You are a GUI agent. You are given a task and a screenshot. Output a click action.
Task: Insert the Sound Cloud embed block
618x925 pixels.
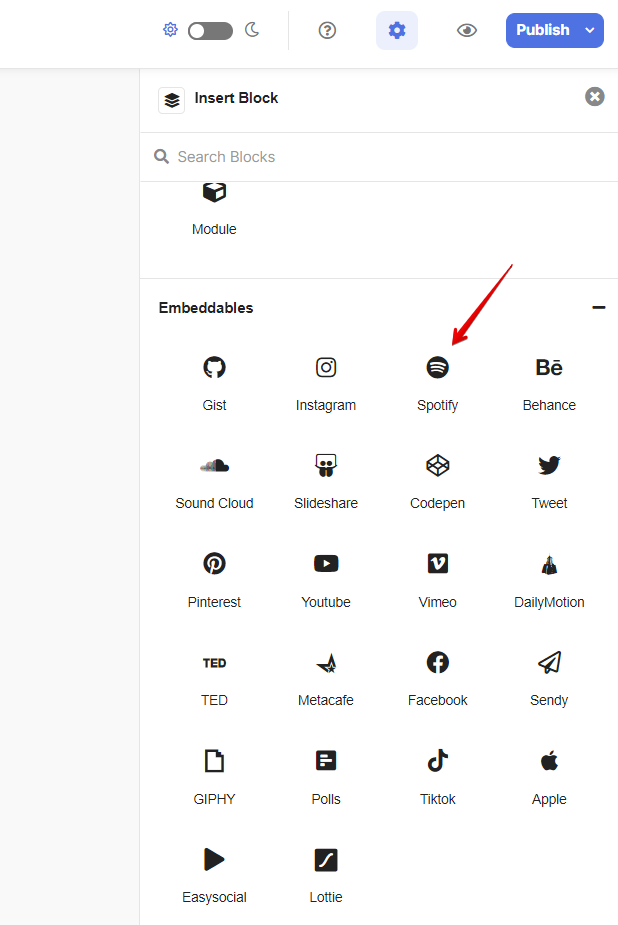tap(214, 482)
